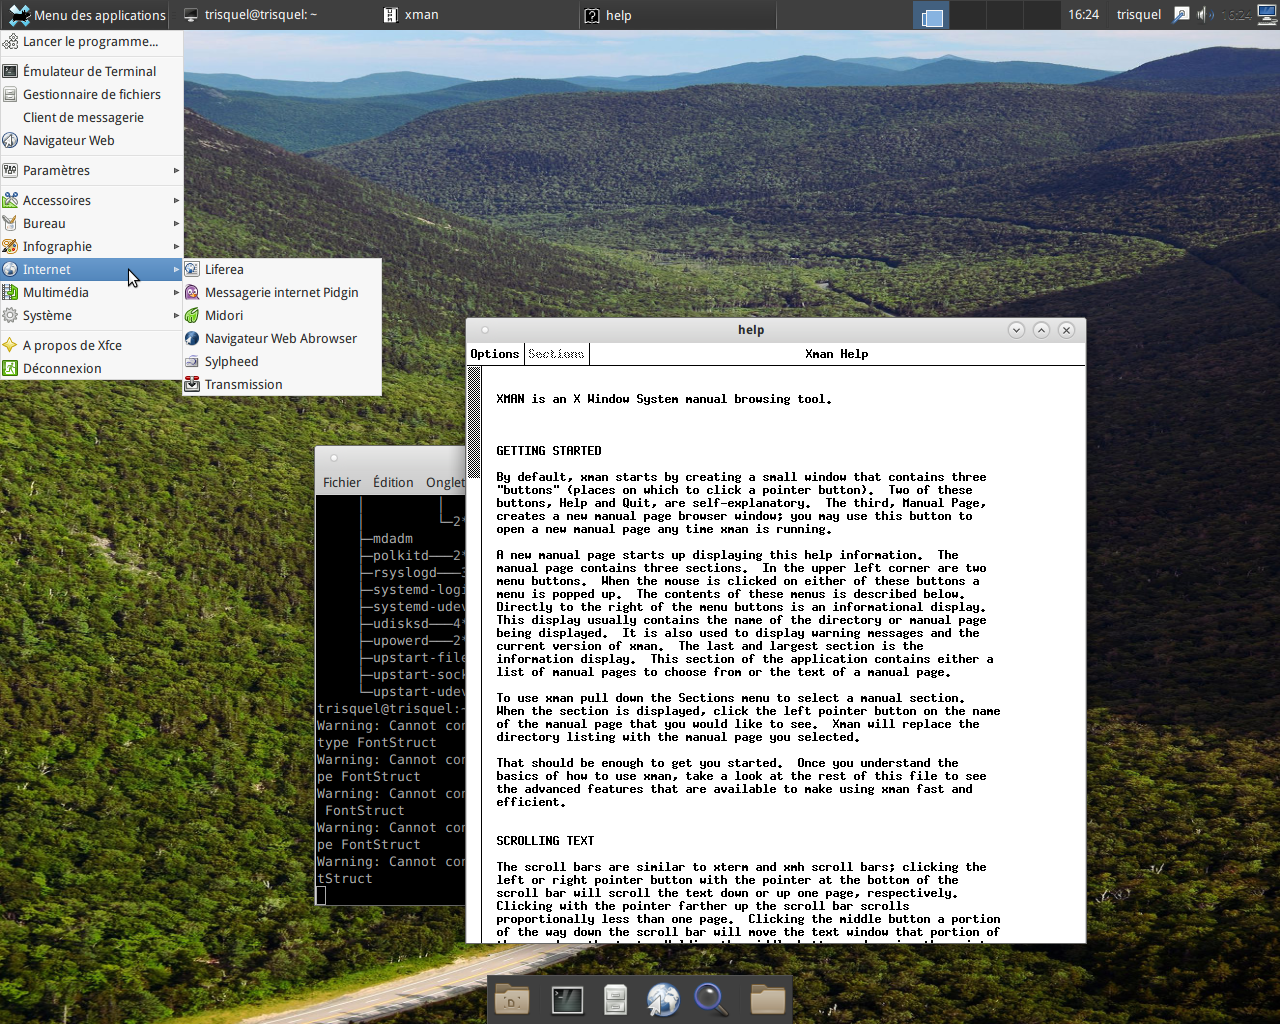Click the 16:24 panel clock
Viewport: 1280px width, 1024px height.
[x=1083, y=15]
